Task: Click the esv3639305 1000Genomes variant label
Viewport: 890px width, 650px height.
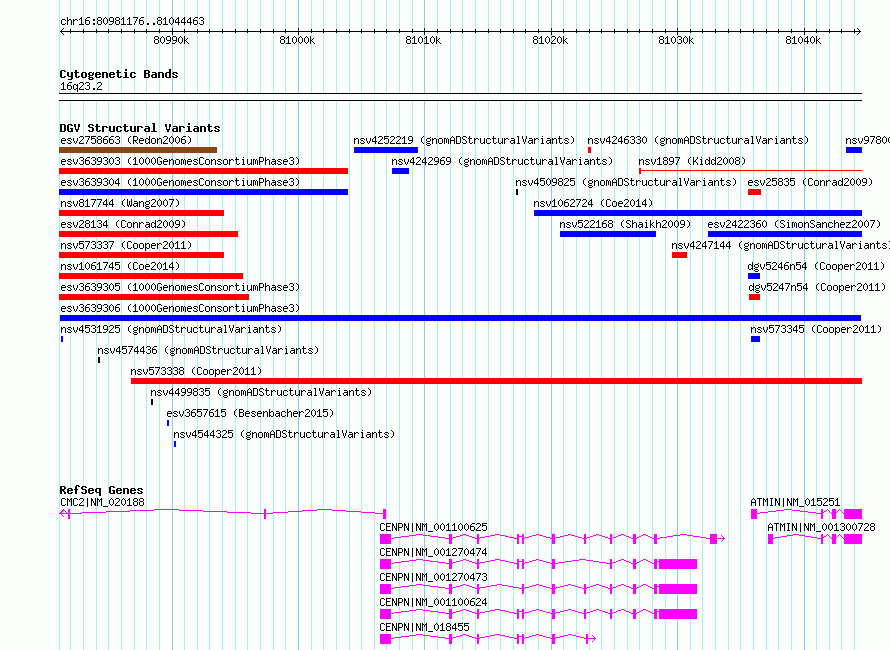Action: click(x=180, y=287)
